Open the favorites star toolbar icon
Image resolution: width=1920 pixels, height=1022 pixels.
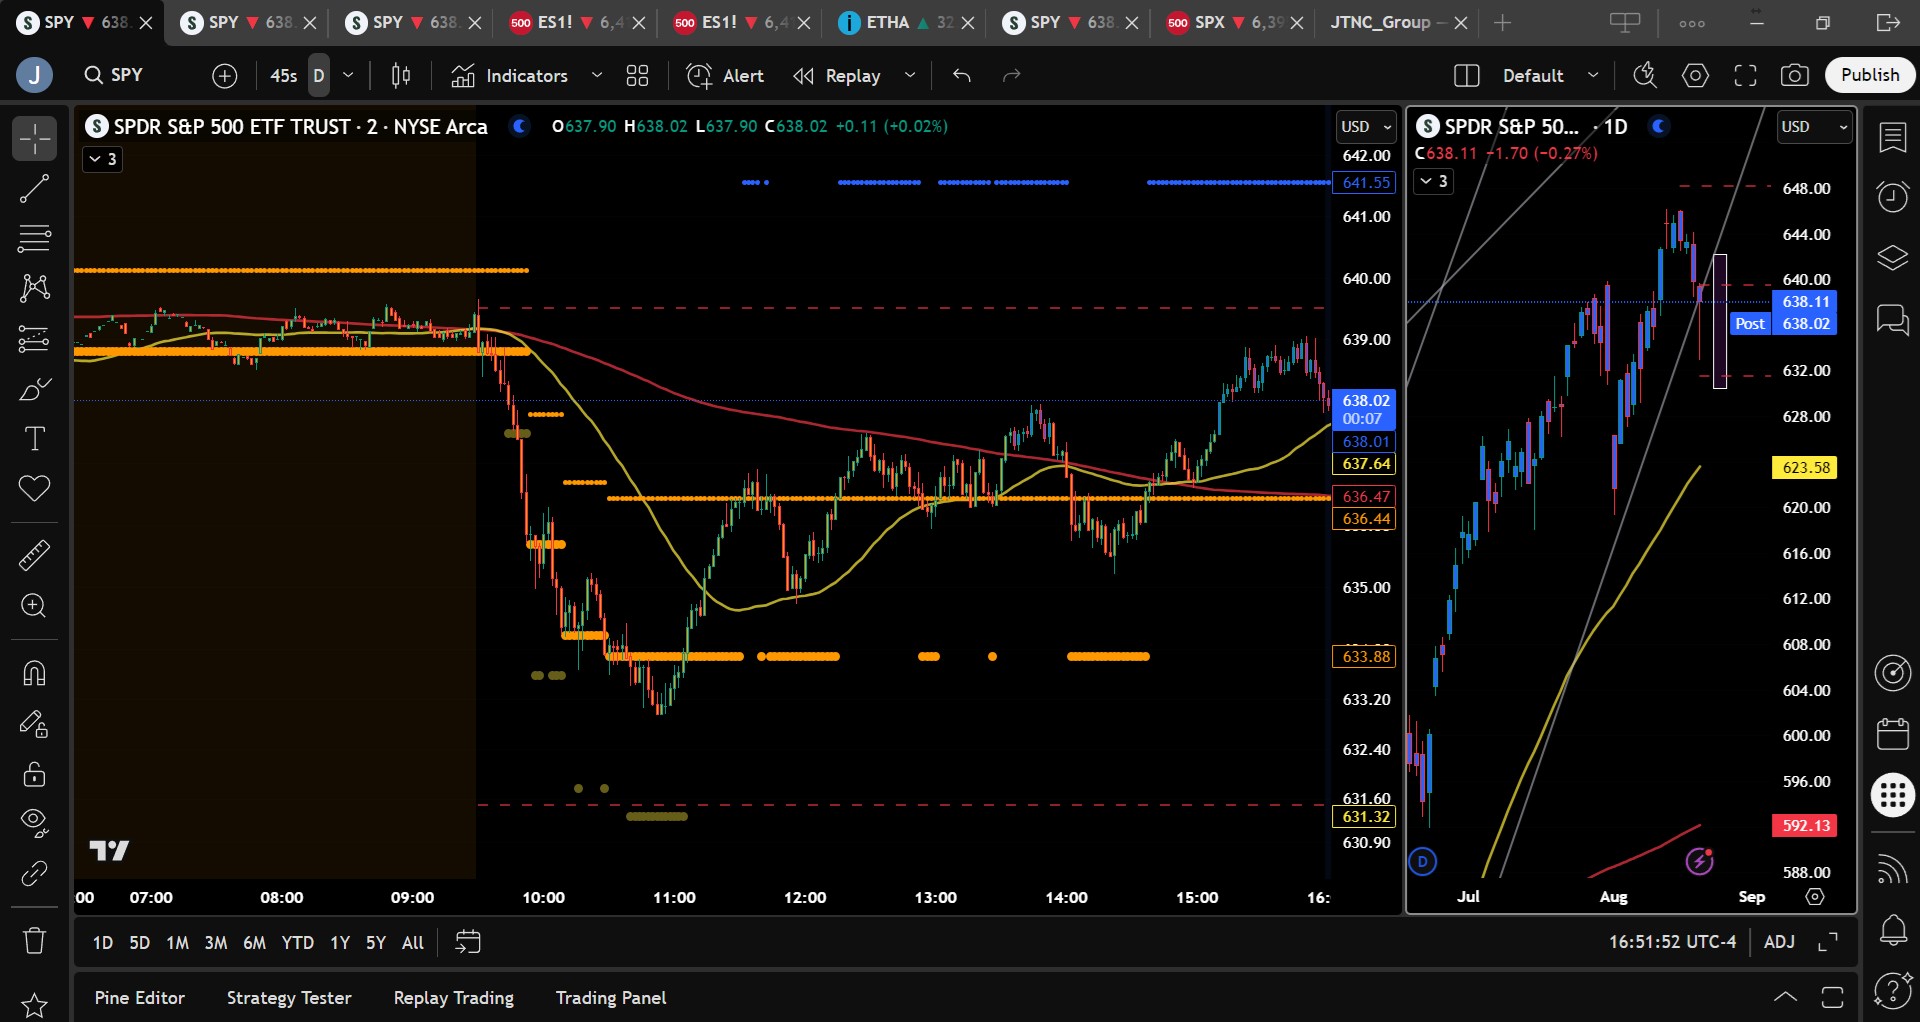[x=34, y=1005]
